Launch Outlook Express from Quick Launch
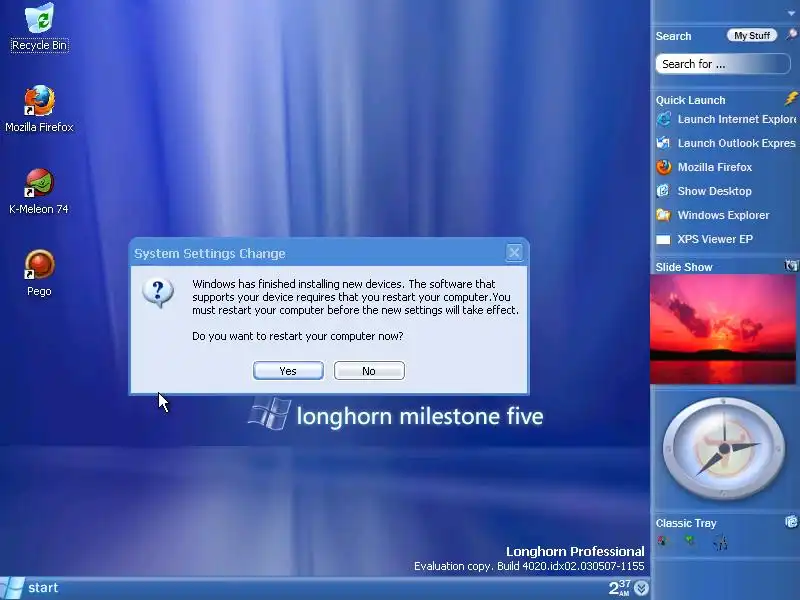This screenshot has height=600, width=800. (726, 143)
